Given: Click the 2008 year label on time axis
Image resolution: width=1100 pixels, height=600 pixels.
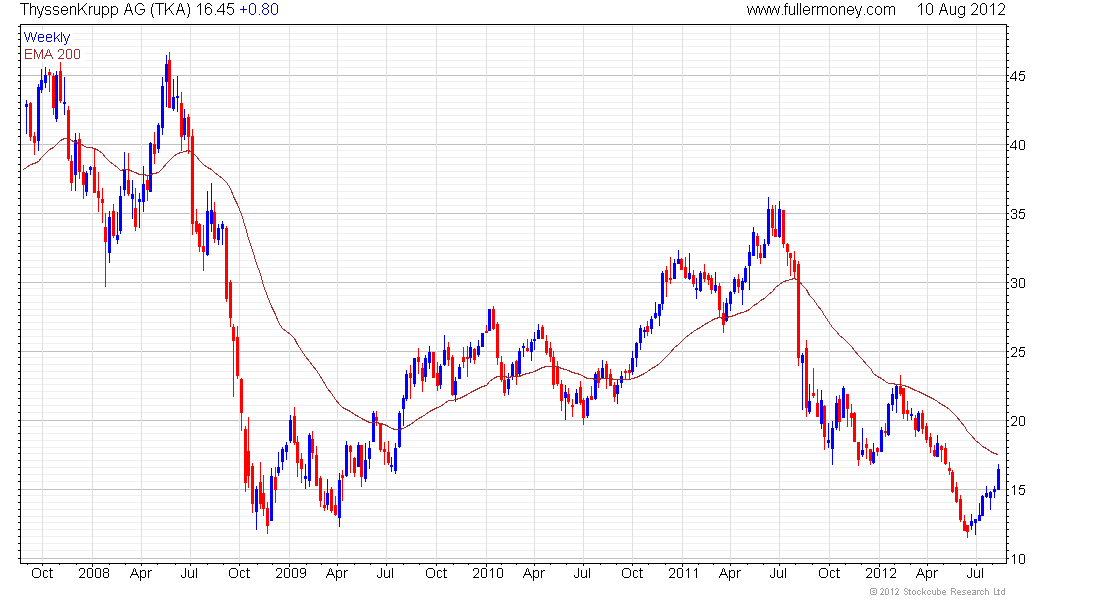Looking at the screenshot, I should point(94,573).
